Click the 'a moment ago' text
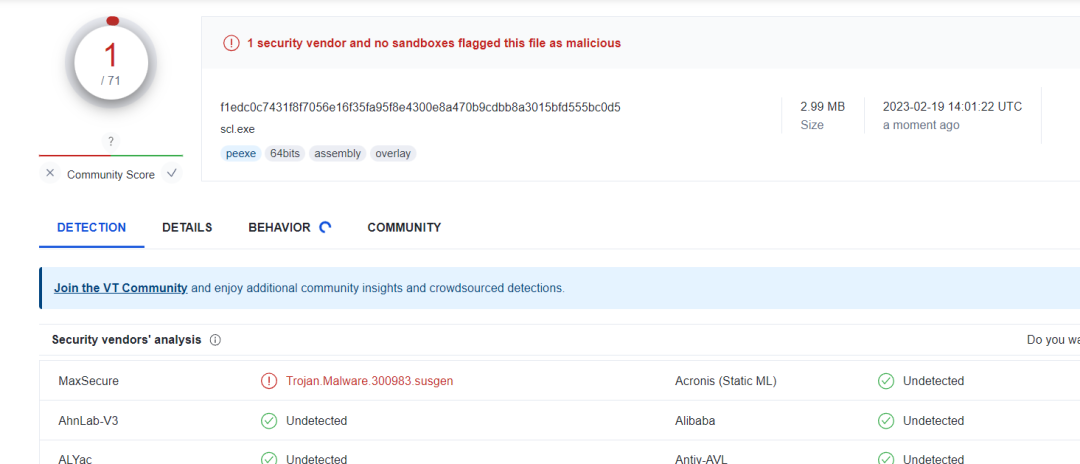Image resolution: width=1080 pixels, height=464 pixels. (x=921, y=125)
